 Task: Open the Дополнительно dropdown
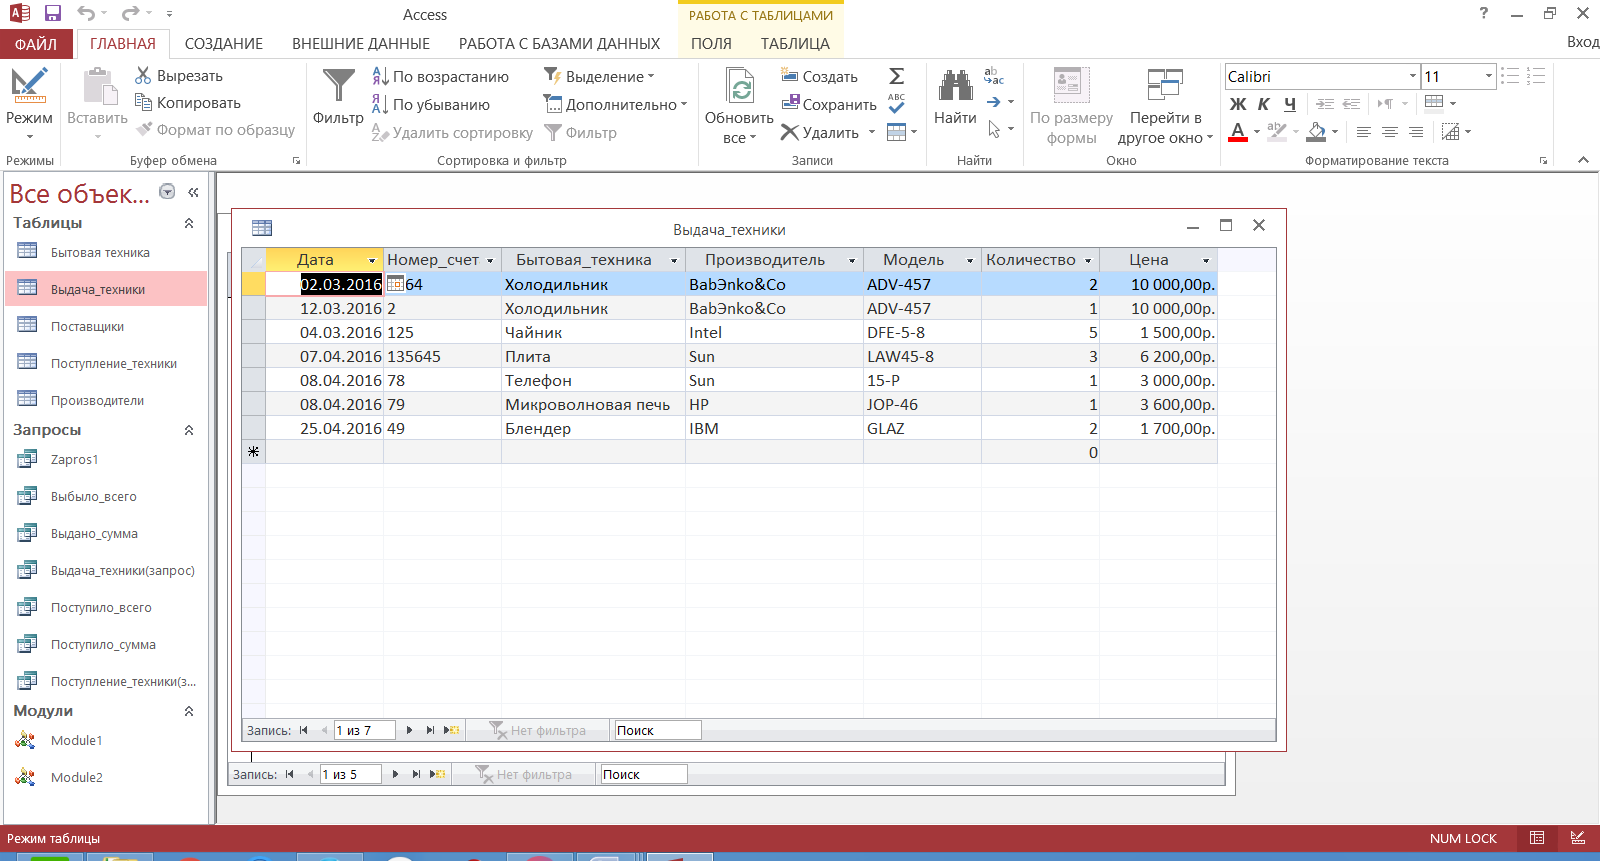tap(615, 104)
